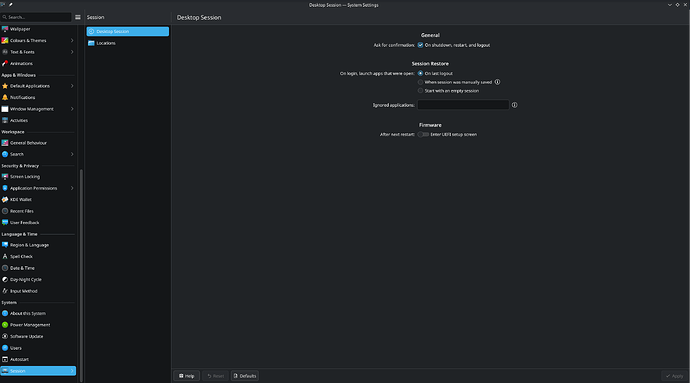
Task: Open the Animations settings icon
Action: tap(5, 63)
